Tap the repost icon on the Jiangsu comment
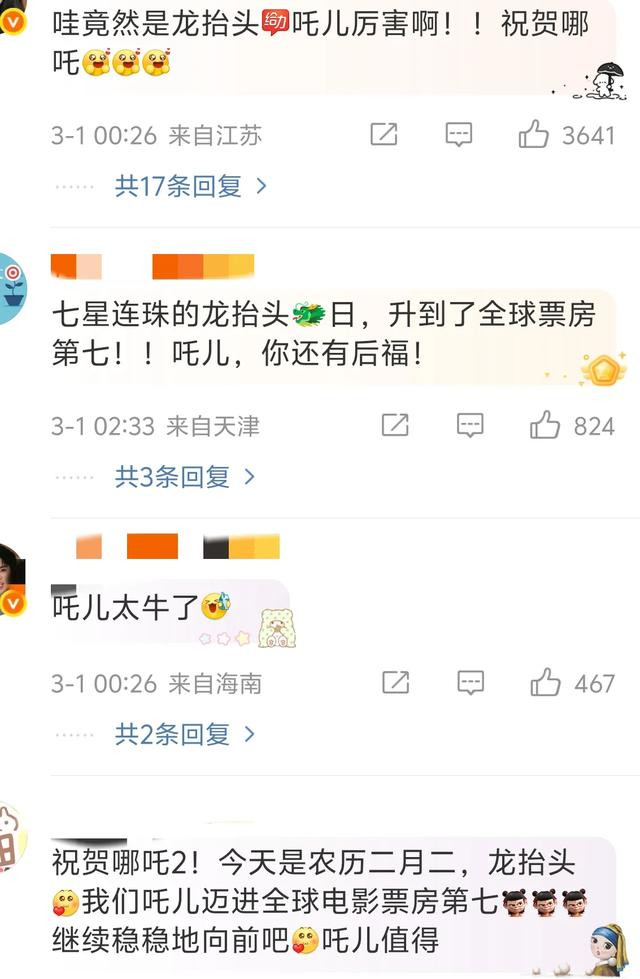This screenshot has height=979, width=640. 384,134
